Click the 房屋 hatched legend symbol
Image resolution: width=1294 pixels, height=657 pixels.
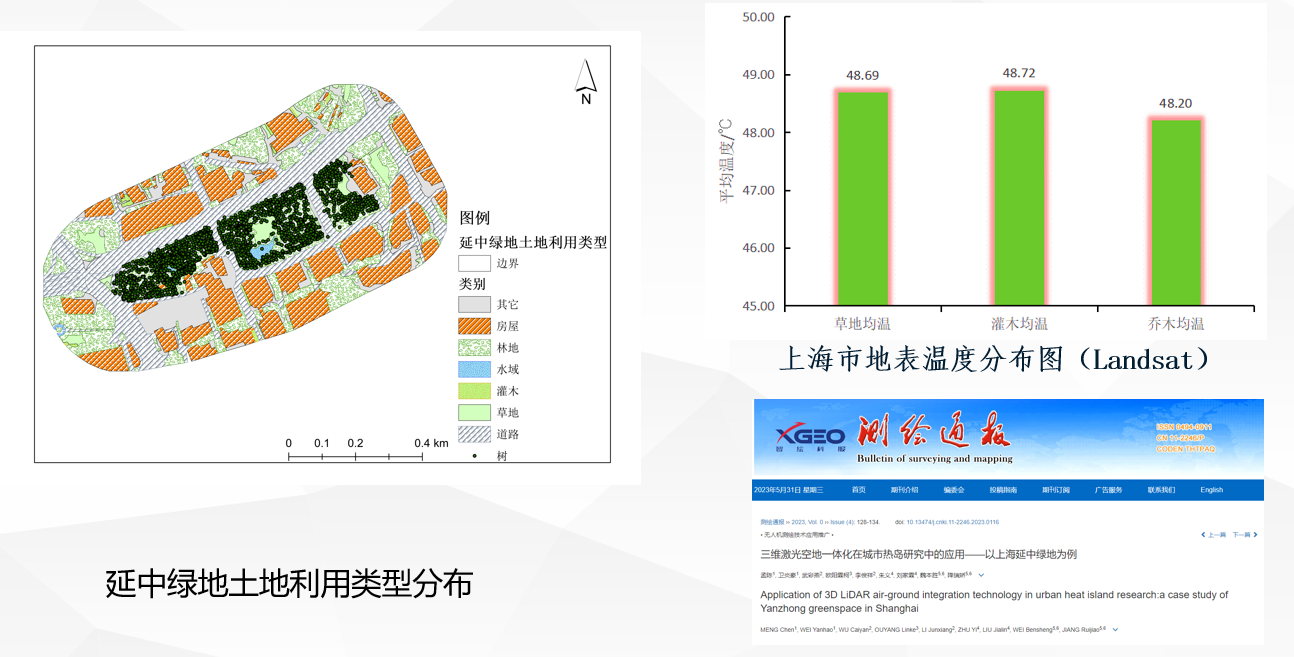click(x=474, y=326)
